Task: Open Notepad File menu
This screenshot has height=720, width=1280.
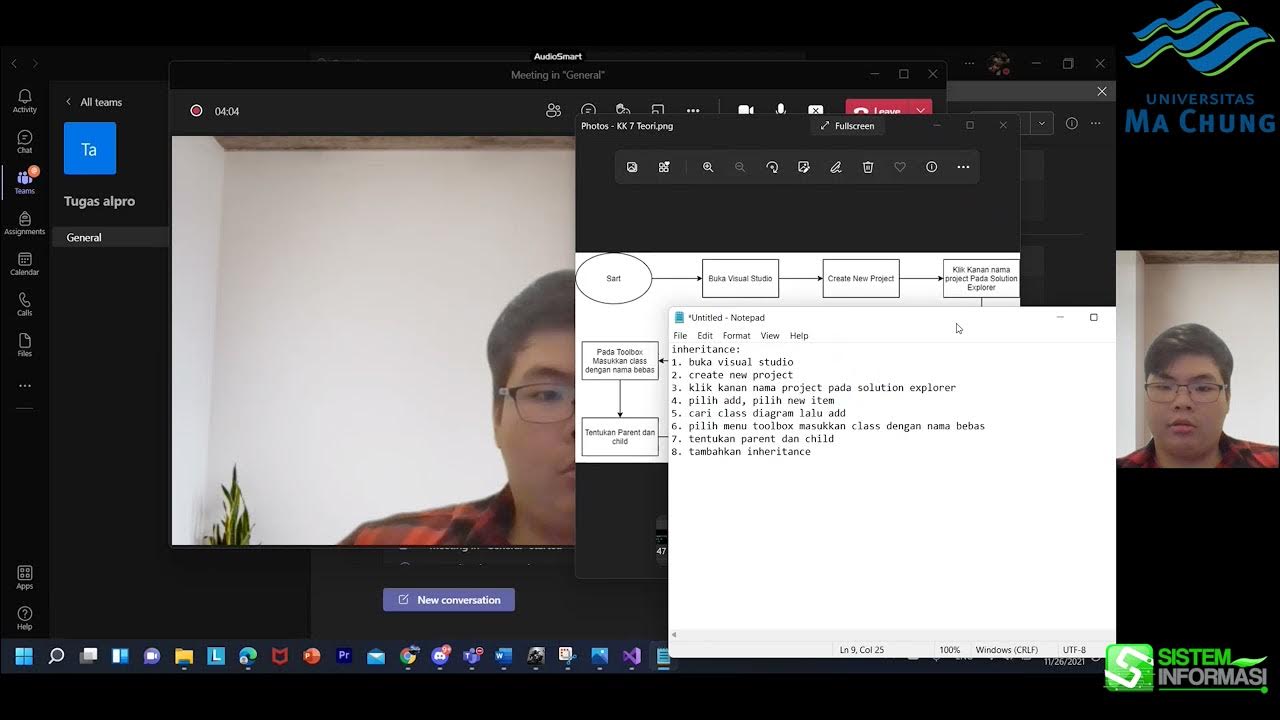Action: click(x=680, y=336)
